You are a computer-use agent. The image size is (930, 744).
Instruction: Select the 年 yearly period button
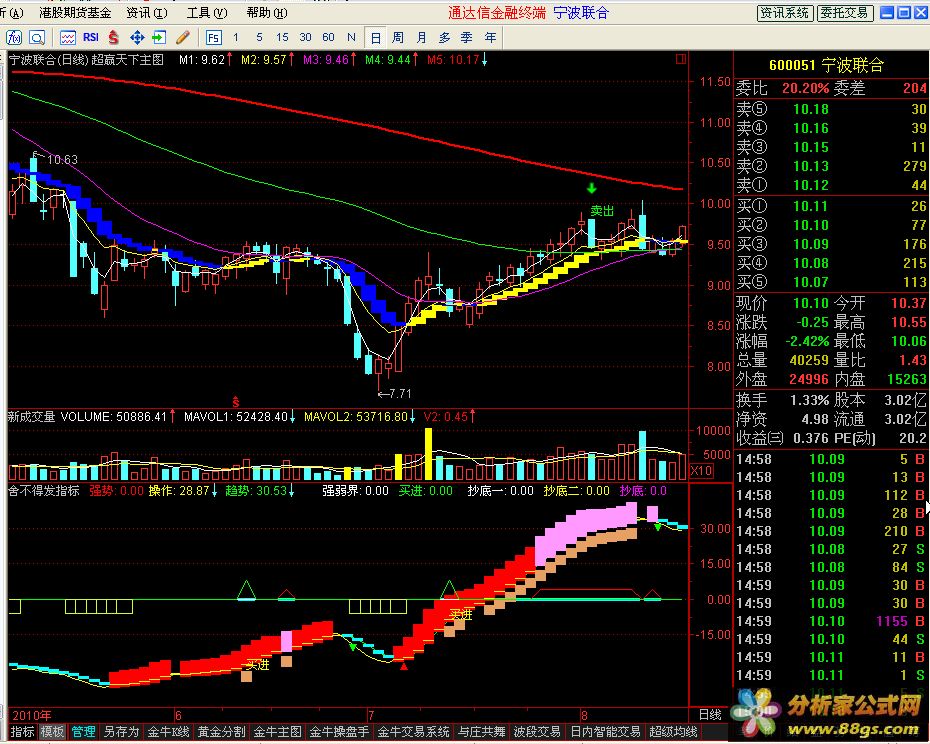tap(491, 37)
